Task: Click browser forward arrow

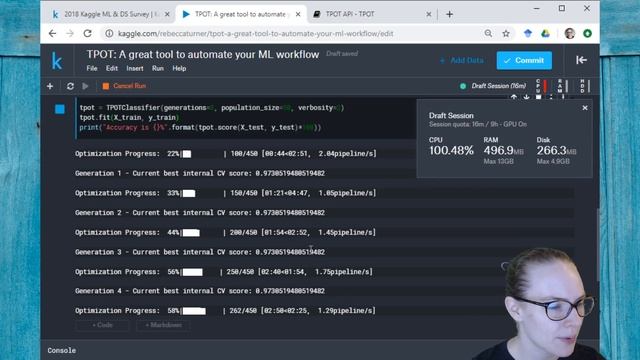Action: click(70, 33)
